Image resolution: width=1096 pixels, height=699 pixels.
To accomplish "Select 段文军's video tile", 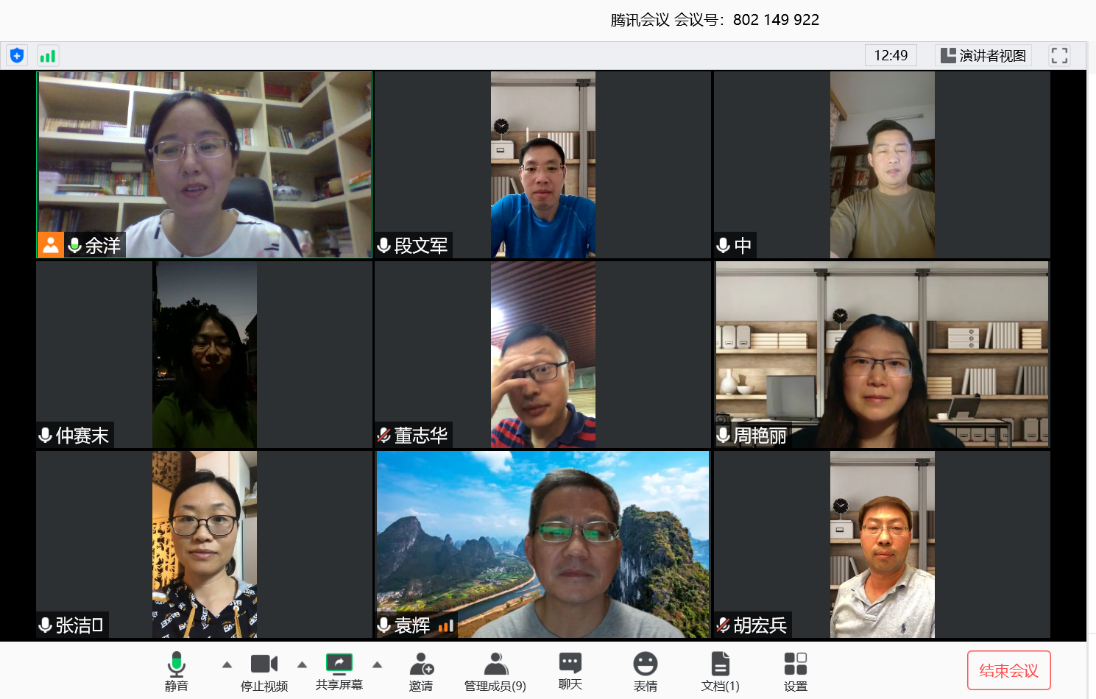I will [542, 164].
